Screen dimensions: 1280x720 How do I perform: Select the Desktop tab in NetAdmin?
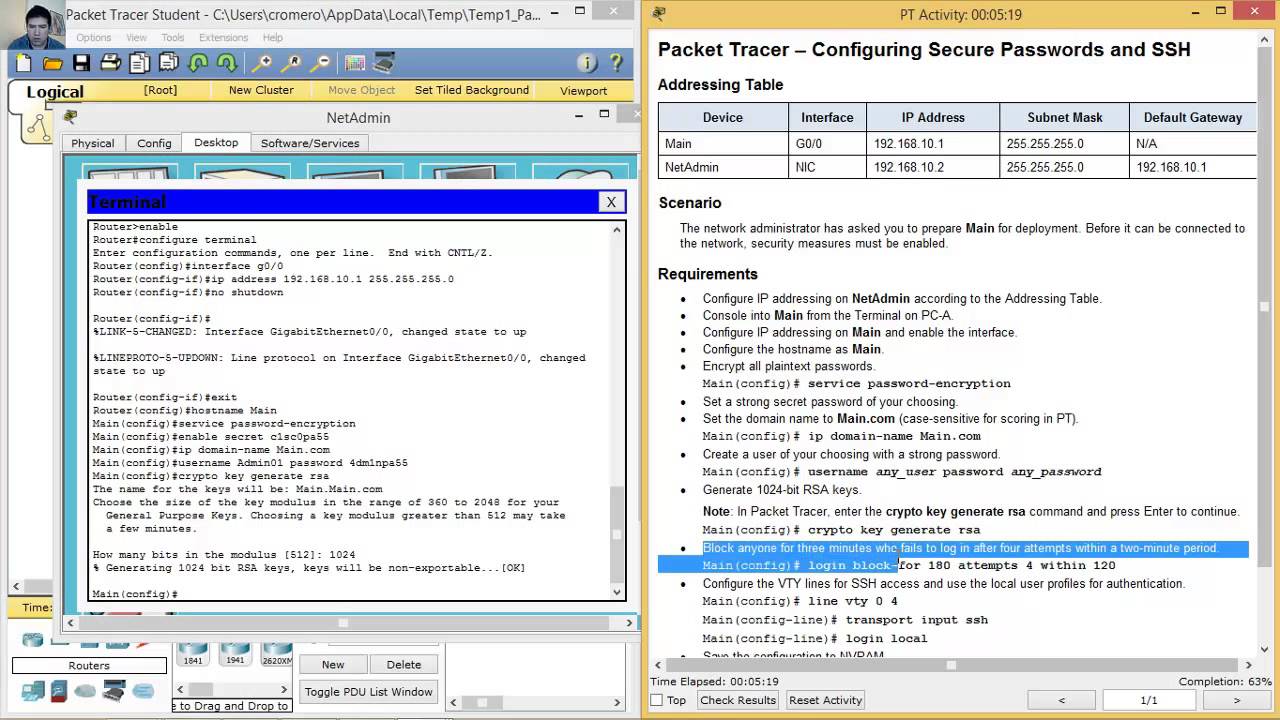click(216, 142)
